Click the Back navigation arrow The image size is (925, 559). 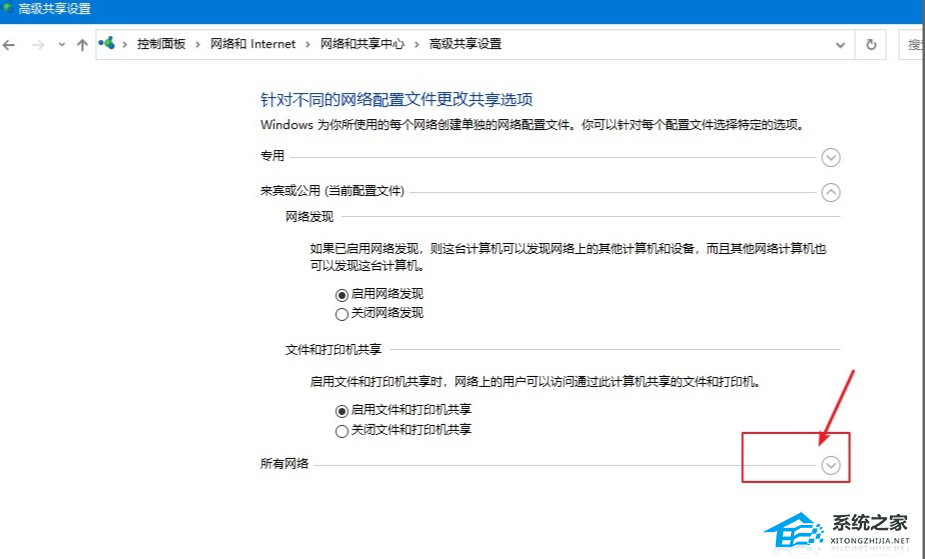click(x=8, y=44)
